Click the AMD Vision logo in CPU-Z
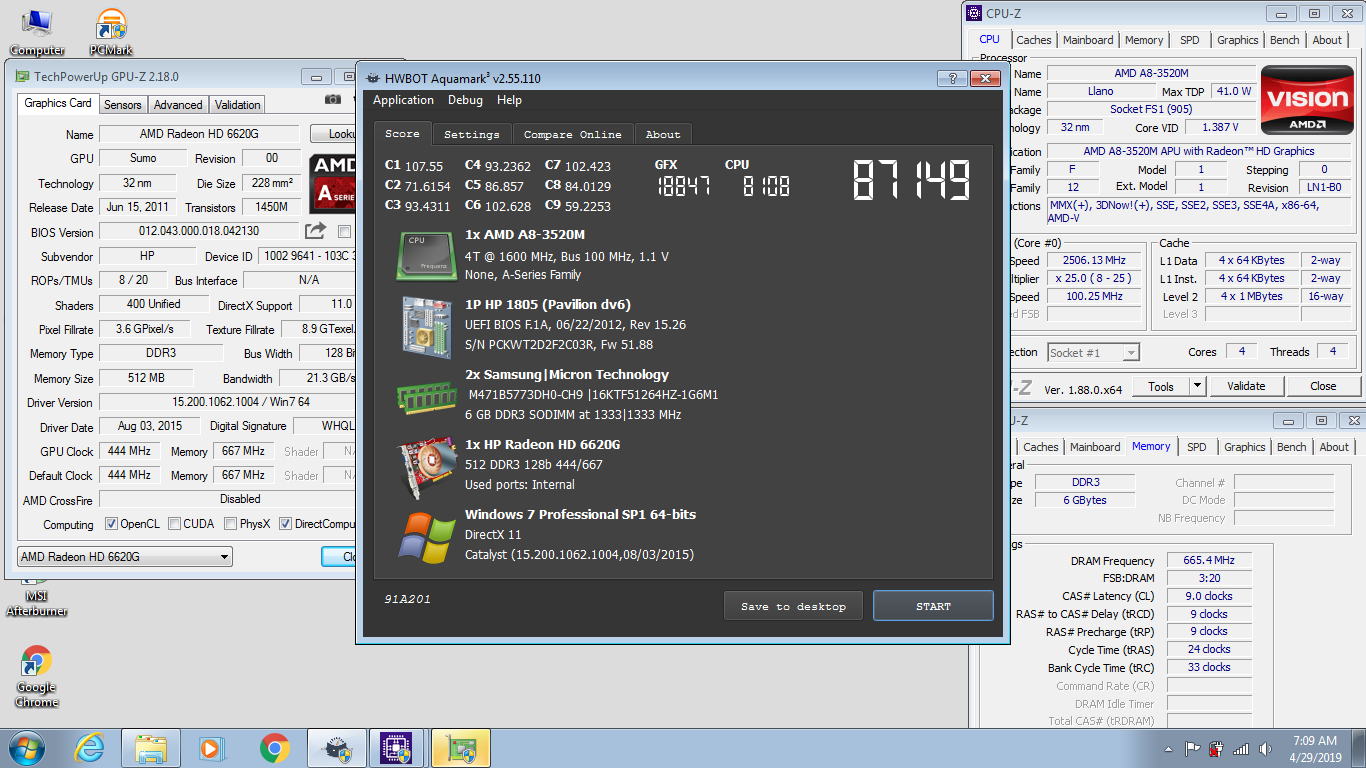This screenshot has width=1366, height=768. click(1308, 101)
